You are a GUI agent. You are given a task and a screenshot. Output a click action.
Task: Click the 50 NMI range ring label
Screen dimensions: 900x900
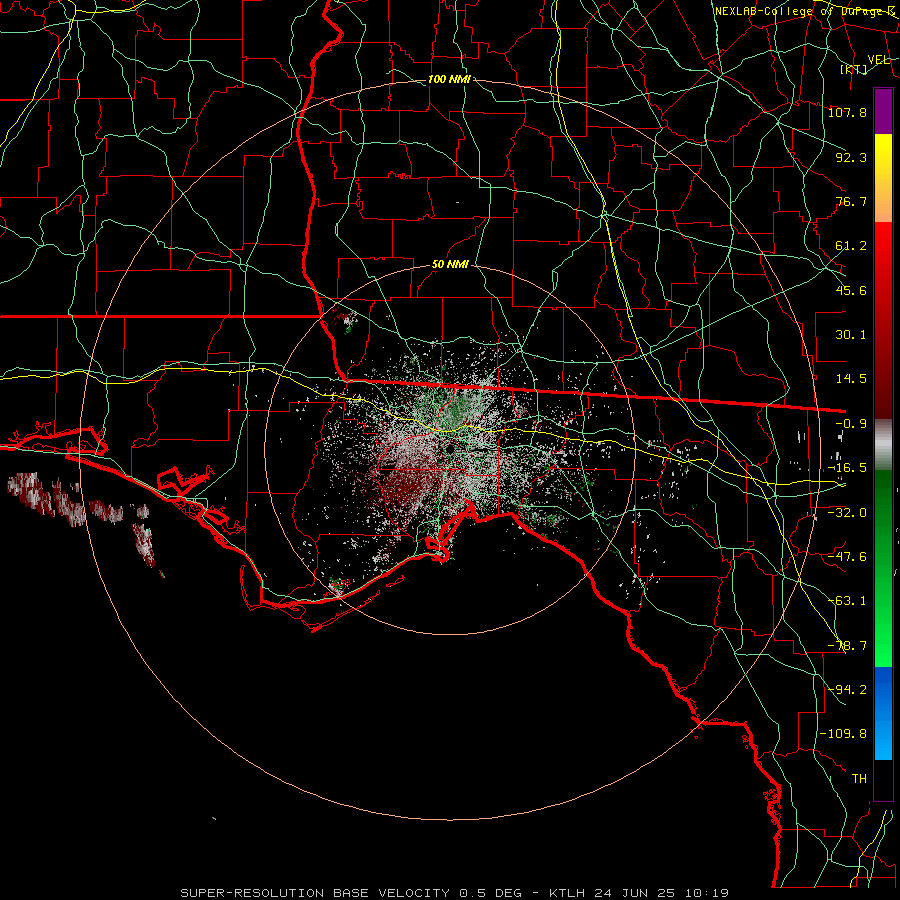(x=450, y=265)
